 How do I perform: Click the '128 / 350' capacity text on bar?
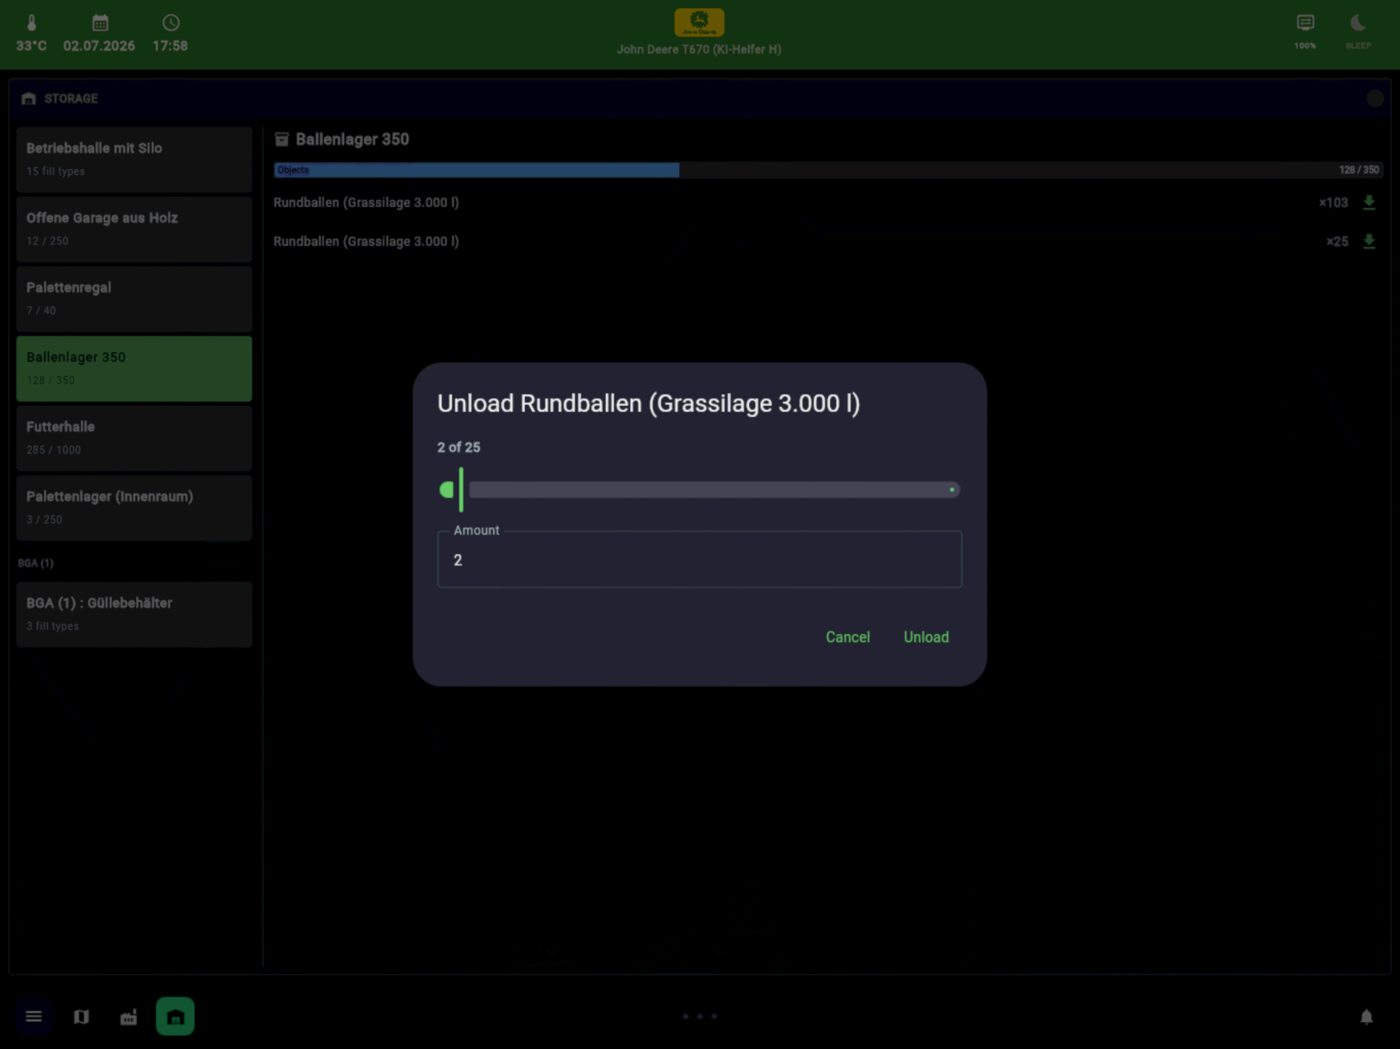pos(1358,170)
